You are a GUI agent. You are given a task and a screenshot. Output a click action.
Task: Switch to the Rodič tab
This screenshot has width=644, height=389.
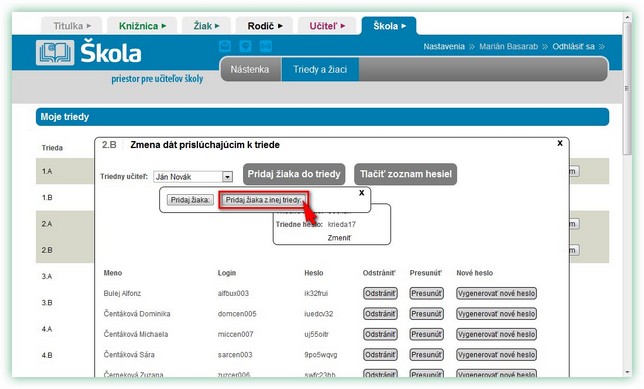click(x=264, y=25)
